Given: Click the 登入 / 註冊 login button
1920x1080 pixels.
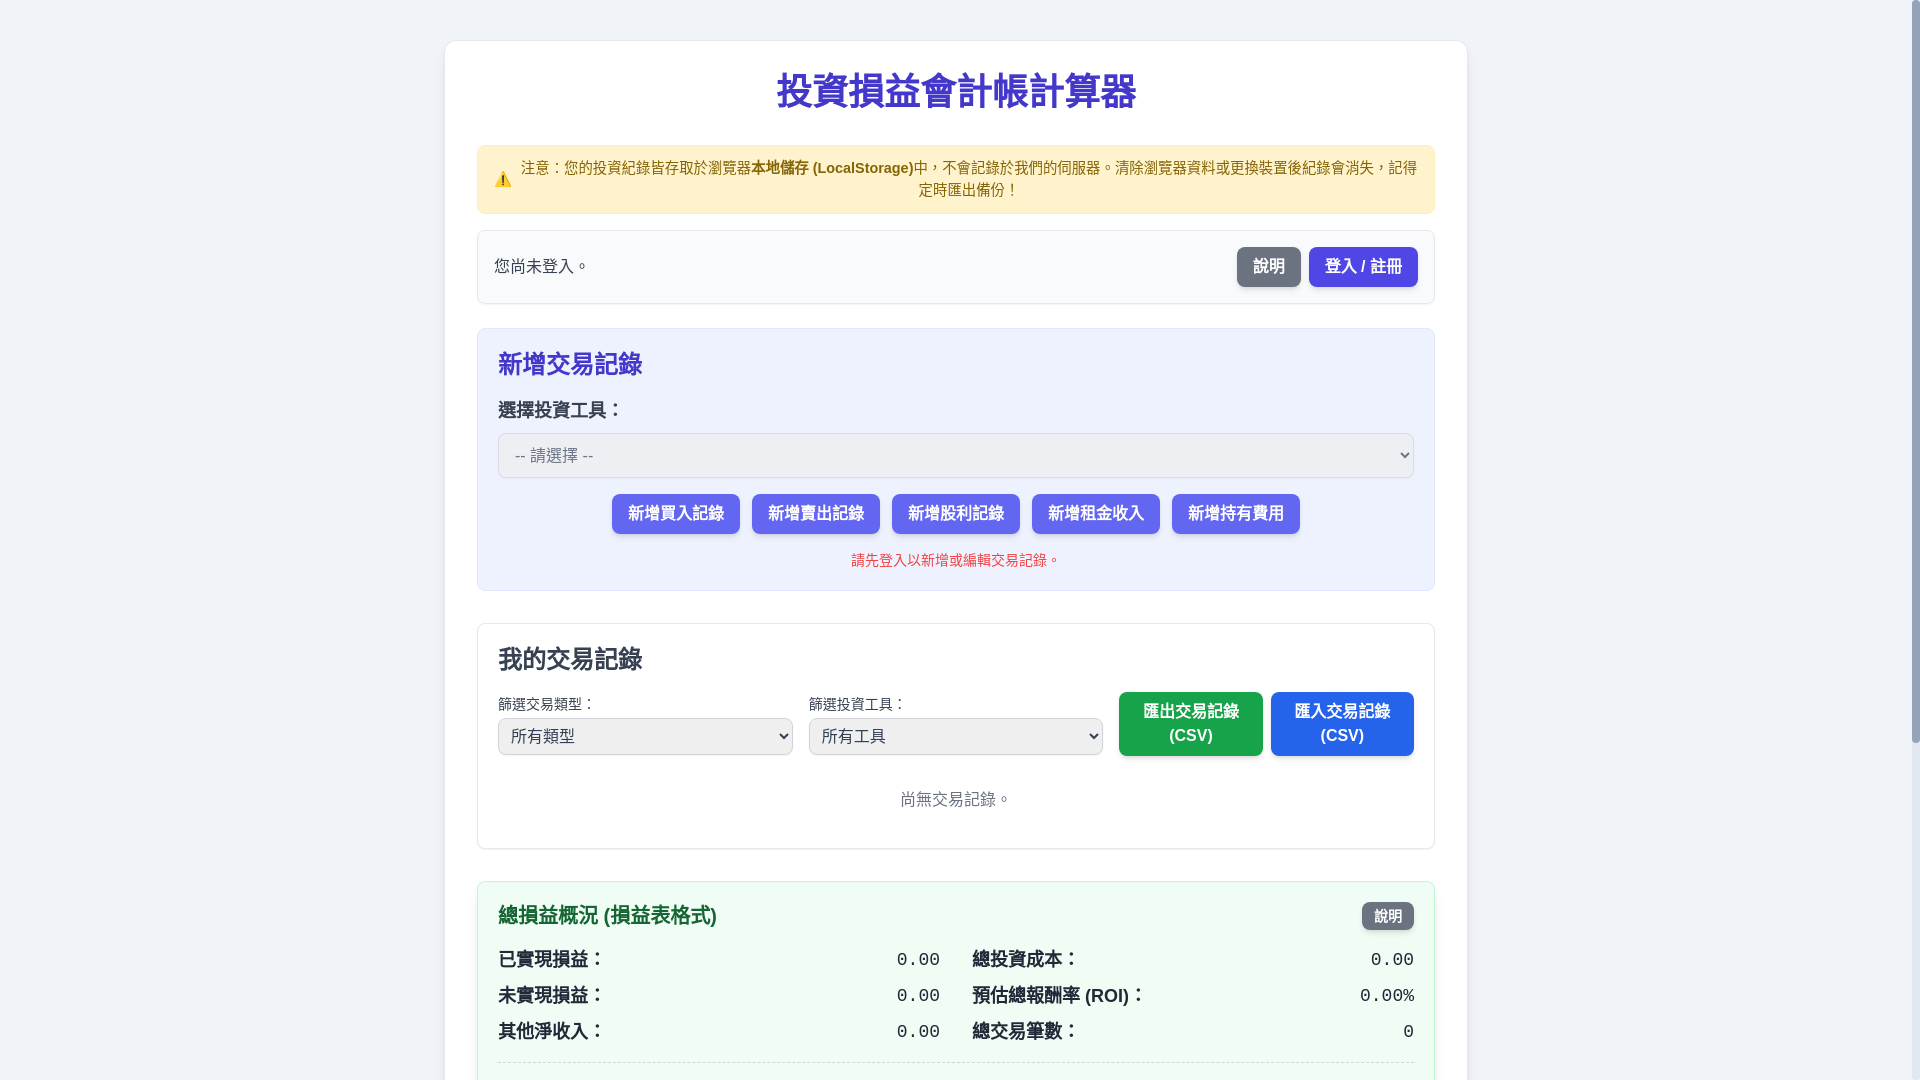Looking at the screenshot, I should (1363, 267).
